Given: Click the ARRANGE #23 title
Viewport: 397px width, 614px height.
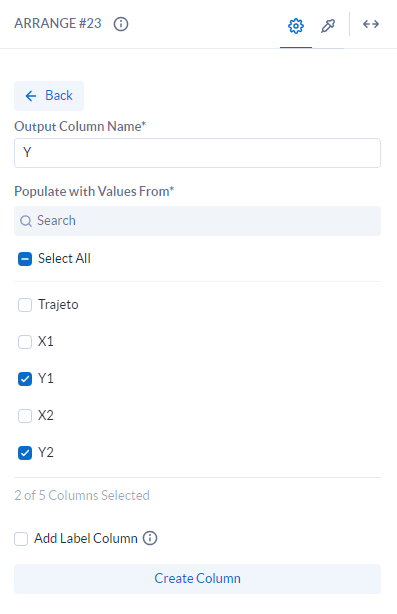Looking at the screenshot, I should click(58, 23).
